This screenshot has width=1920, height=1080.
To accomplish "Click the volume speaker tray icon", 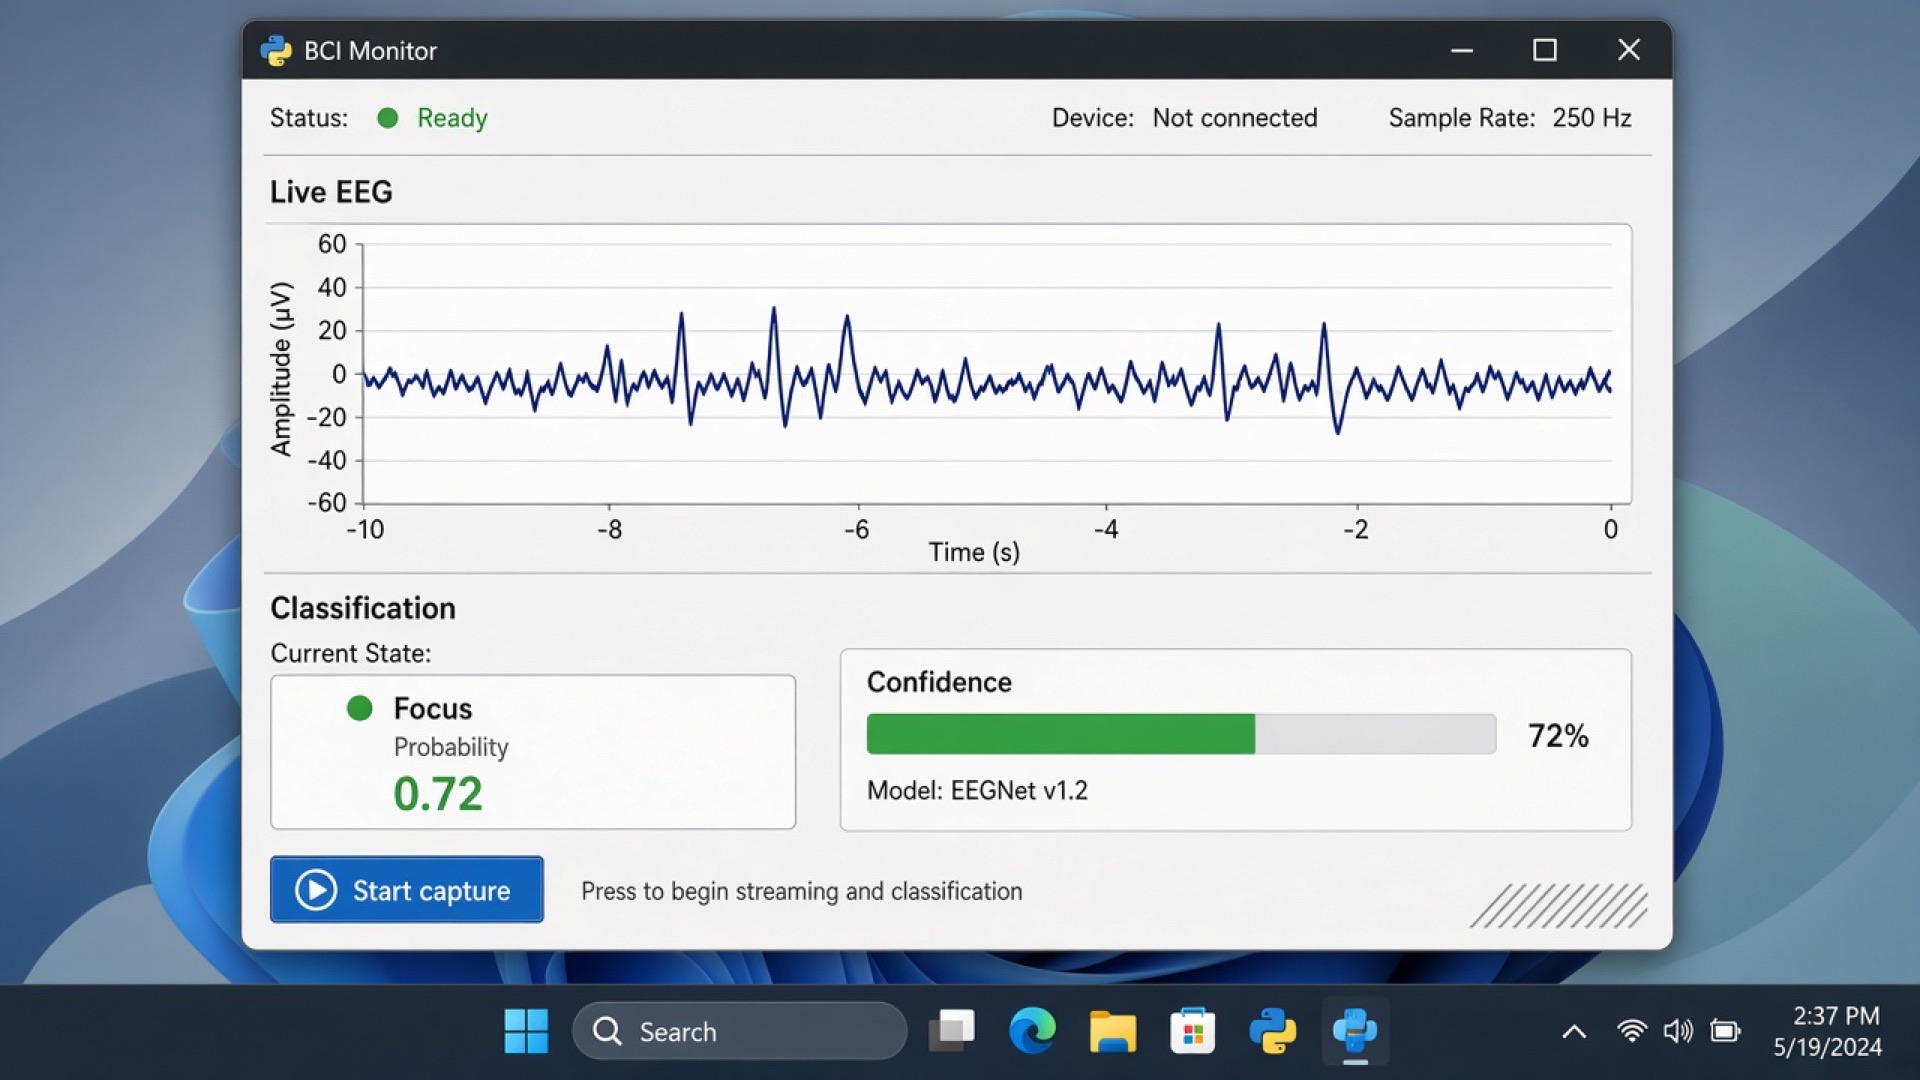I will 1678,1031.
